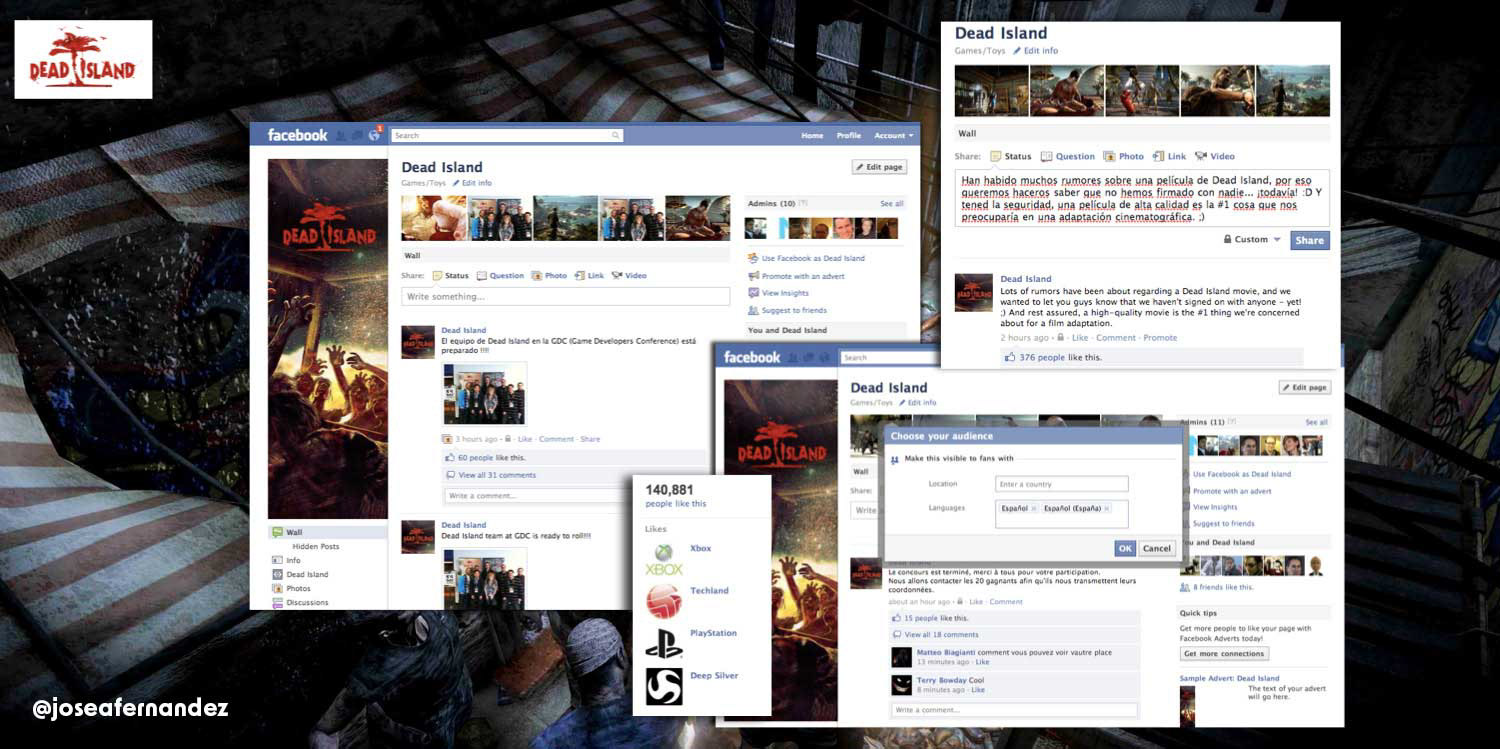The image size is (1500, 749).
Task: Select Link share tab in top-right window
Action: [1169, 156]
